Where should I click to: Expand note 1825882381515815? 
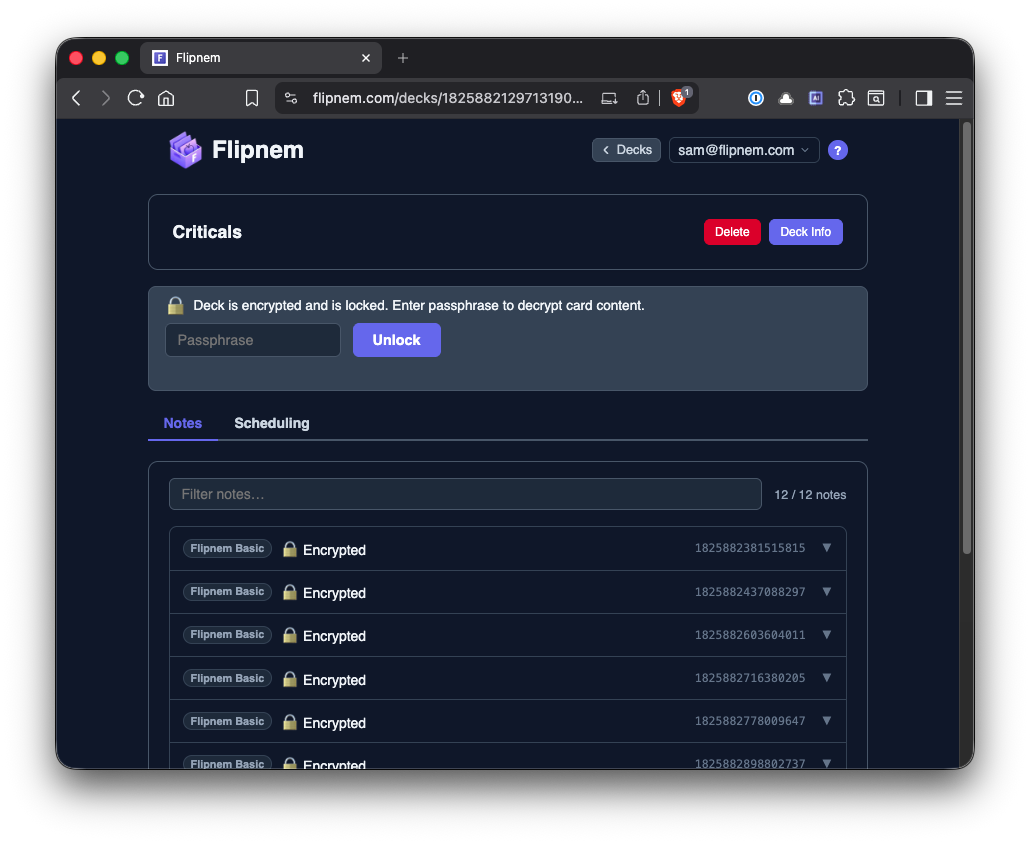827,548
